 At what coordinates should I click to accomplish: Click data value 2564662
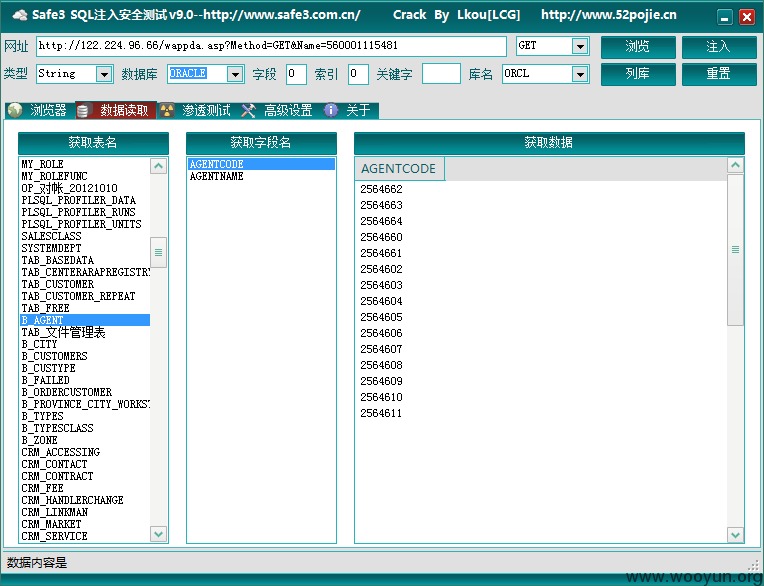coord(382,189)
